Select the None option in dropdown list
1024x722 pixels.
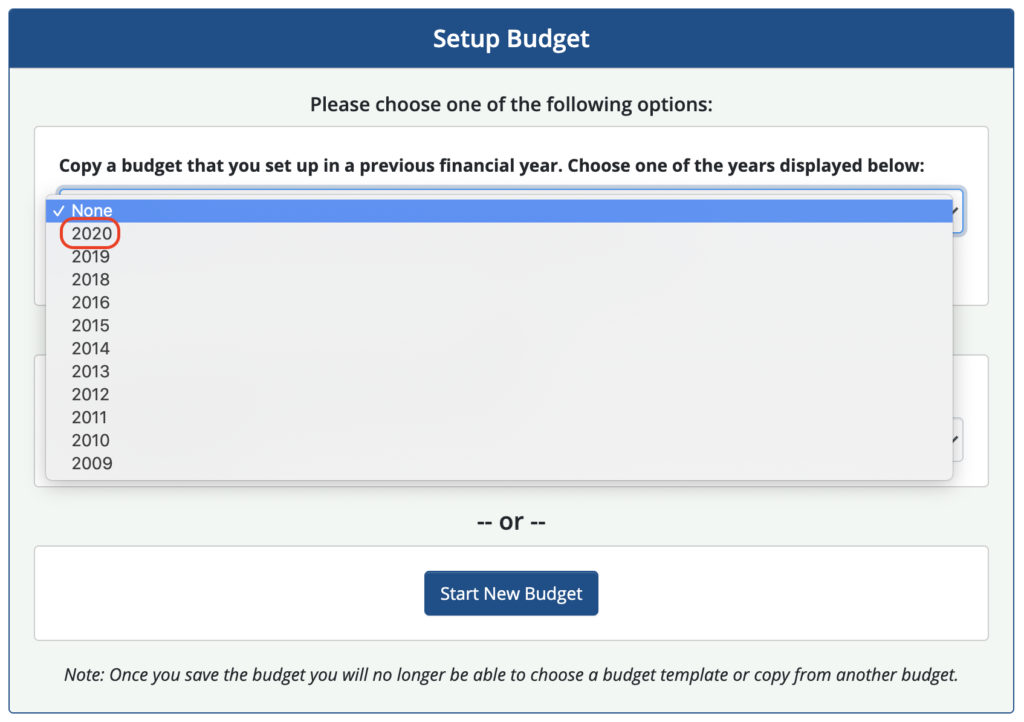pos(499,210)
